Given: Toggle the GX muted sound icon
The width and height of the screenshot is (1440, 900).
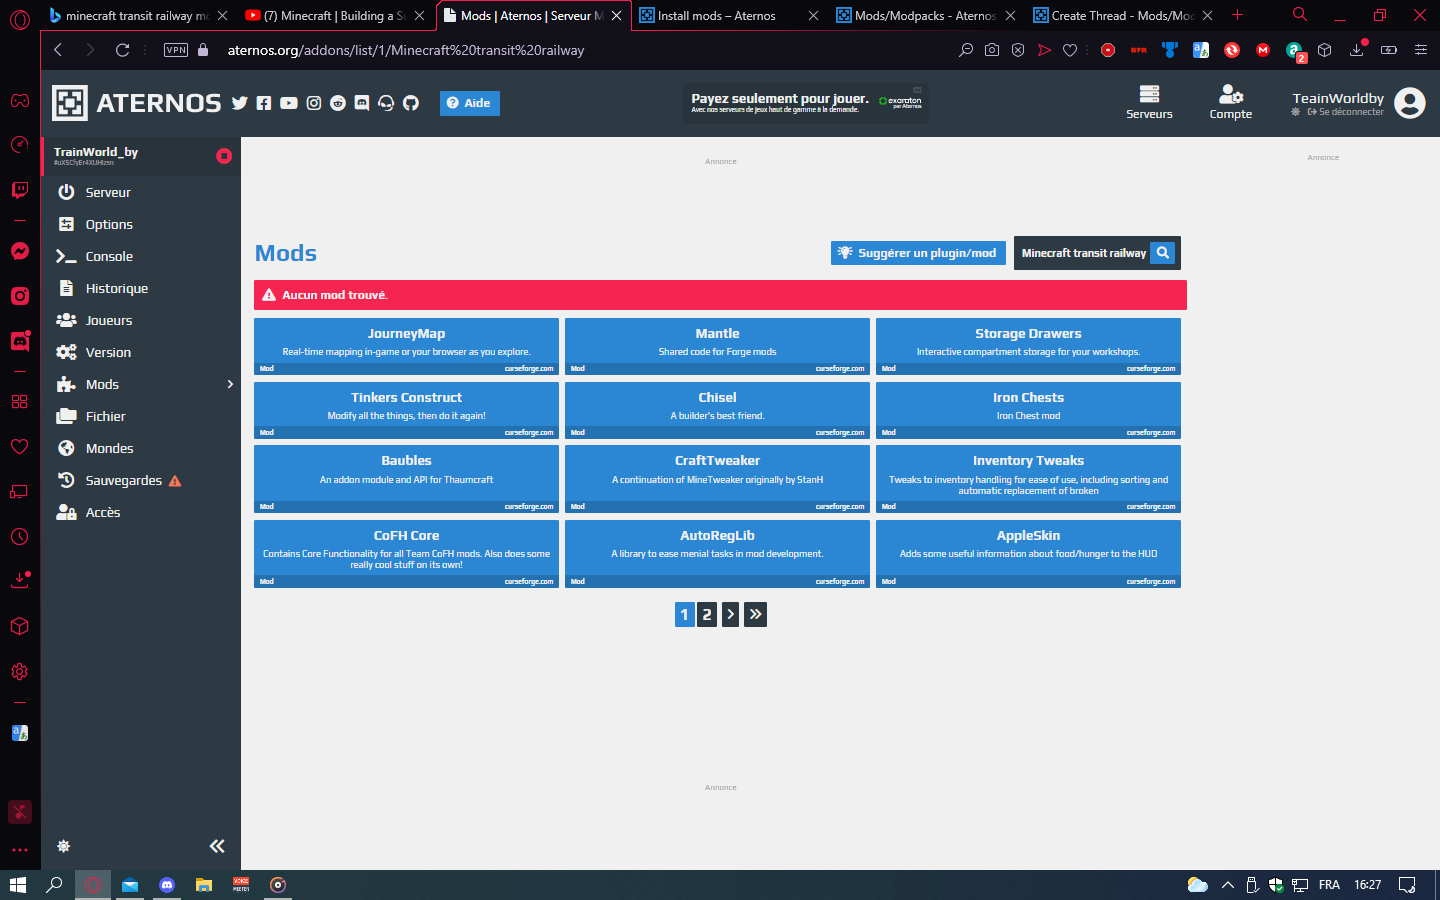Looking at the screenshot, I should [x=20, y=812].
